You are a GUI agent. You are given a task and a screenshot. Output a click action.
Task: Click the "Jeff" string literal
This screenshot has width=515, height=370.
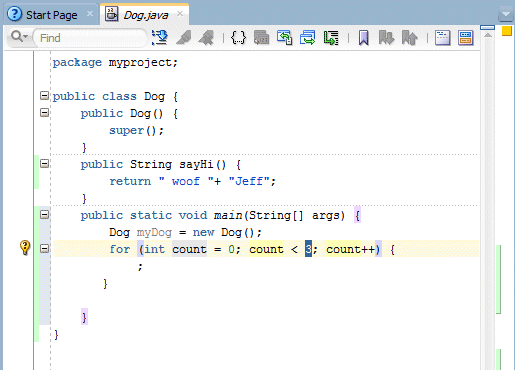[249, 181]
